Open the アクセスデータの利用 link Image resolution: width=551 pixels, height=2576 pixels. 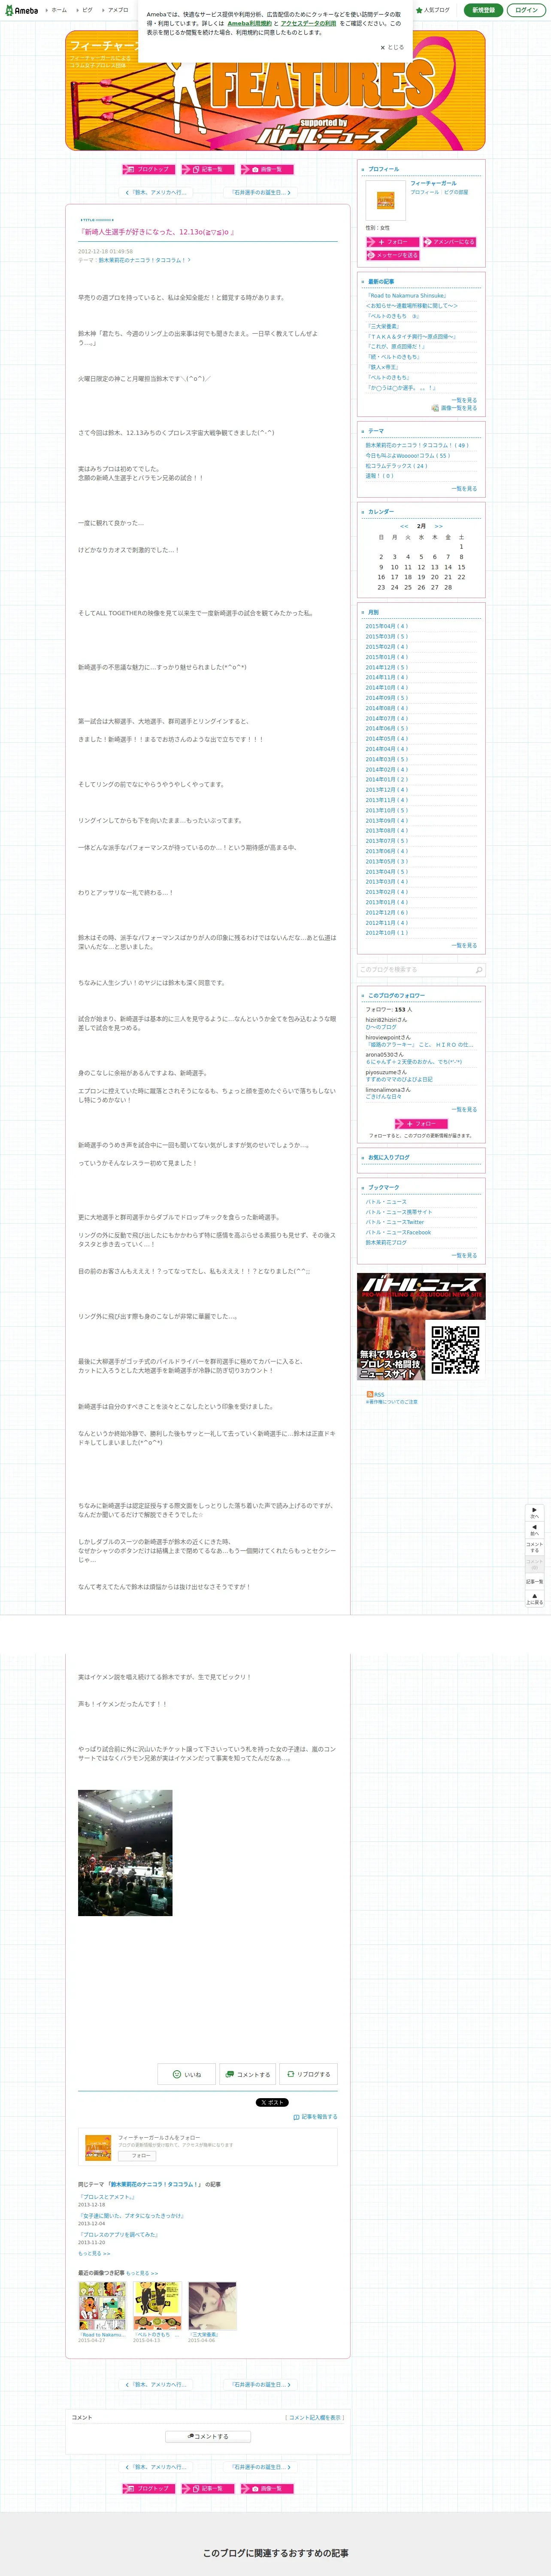click(308, 23)
